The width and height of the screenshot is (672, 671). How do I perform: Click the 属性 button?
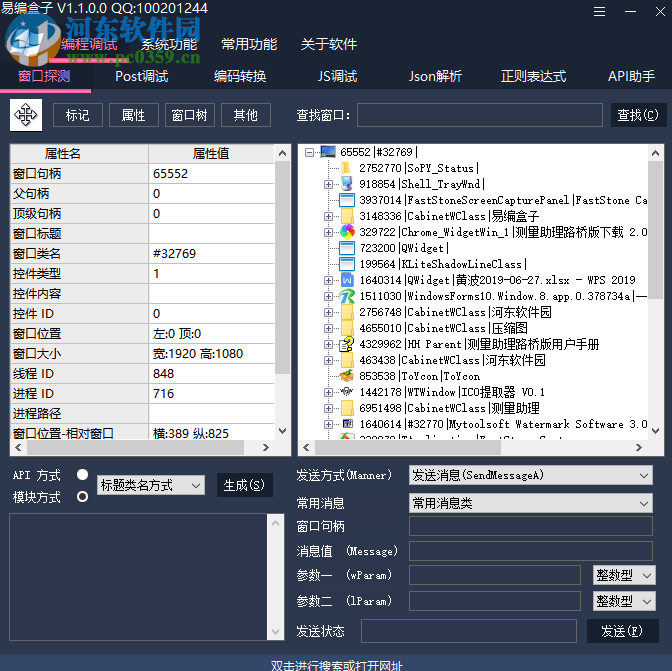[x=134, y=115]
